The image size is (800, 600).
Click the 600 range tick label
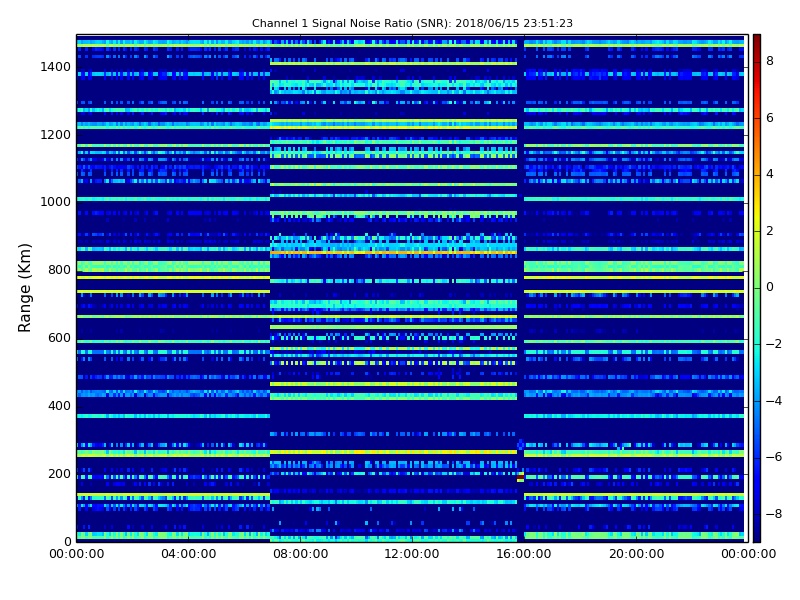pos(59,338)
